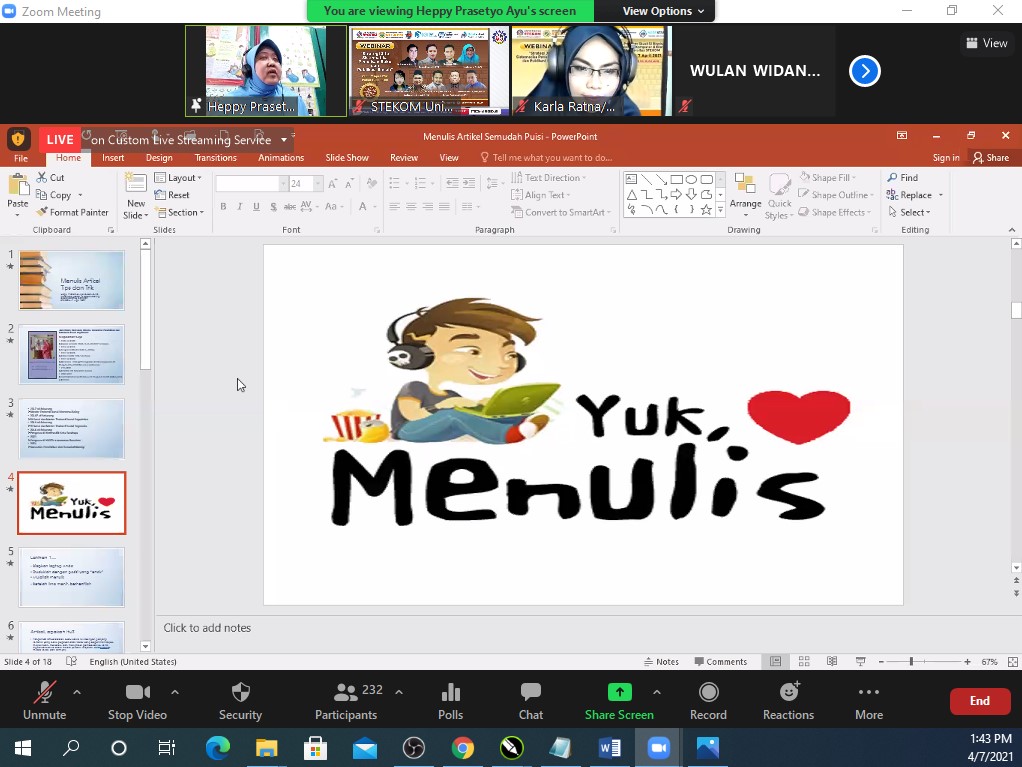Open the Select dropdown in Editing
The height and width of the screenshot is (767, 1022).
tap(909, 212)
